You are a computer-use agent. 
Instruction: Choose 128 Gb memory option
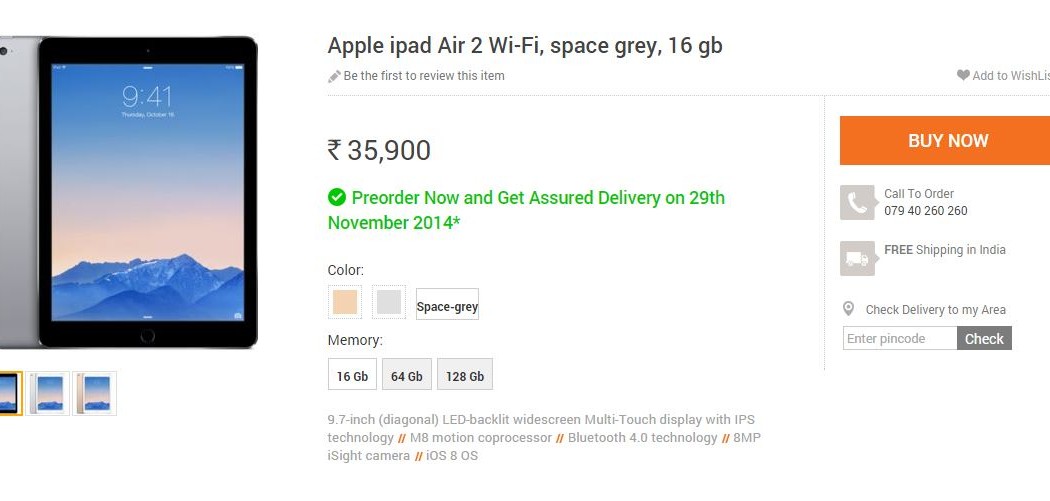[x=464, y=375]
